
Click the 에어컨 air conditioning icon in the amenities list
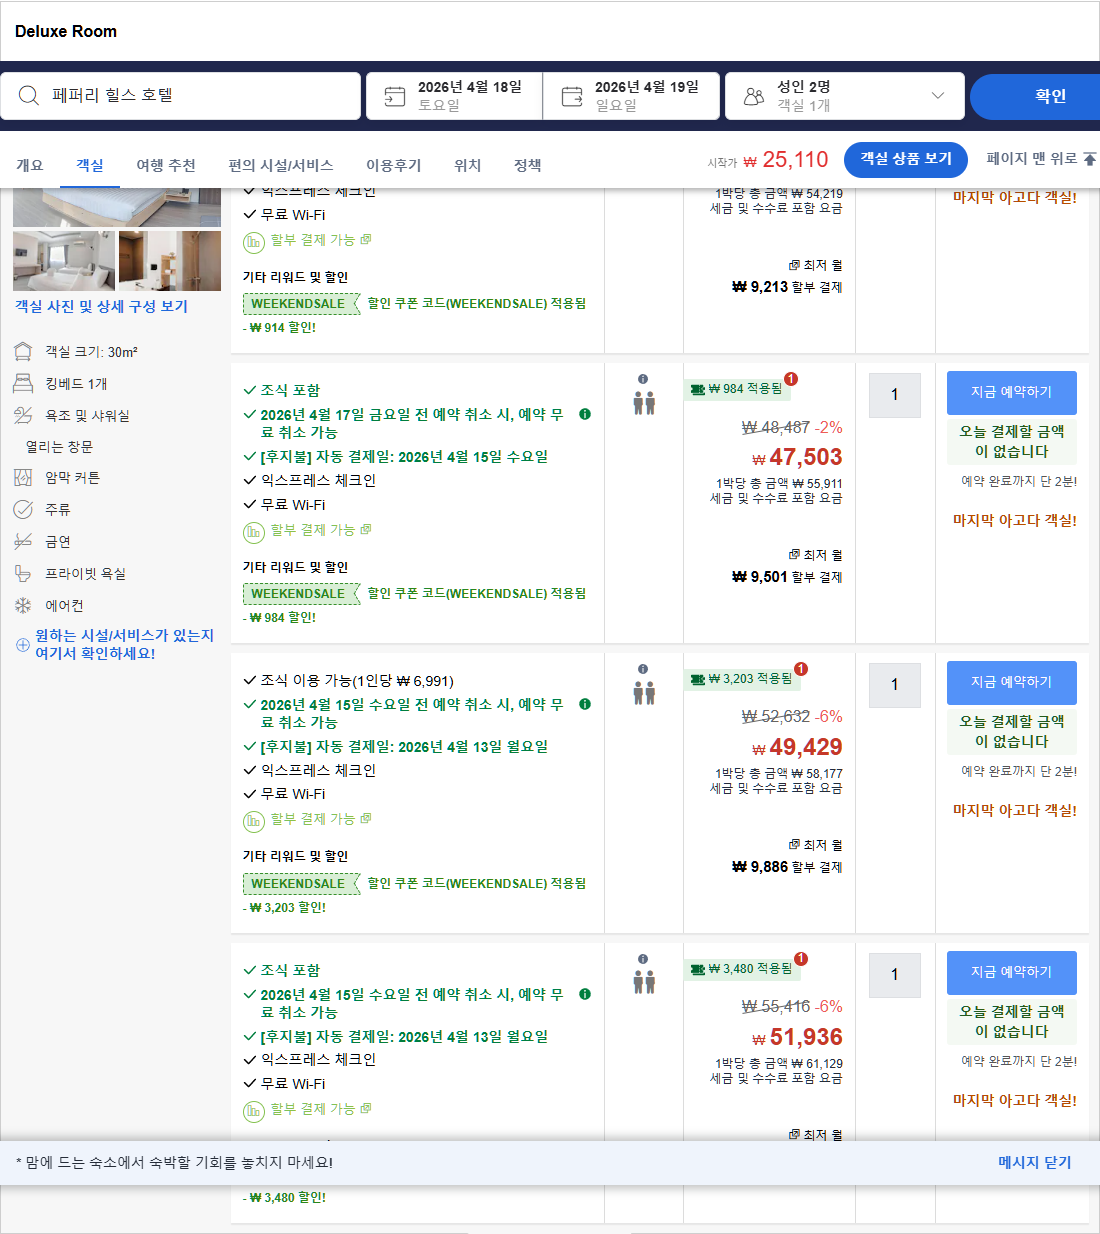(x=22, y=605)
